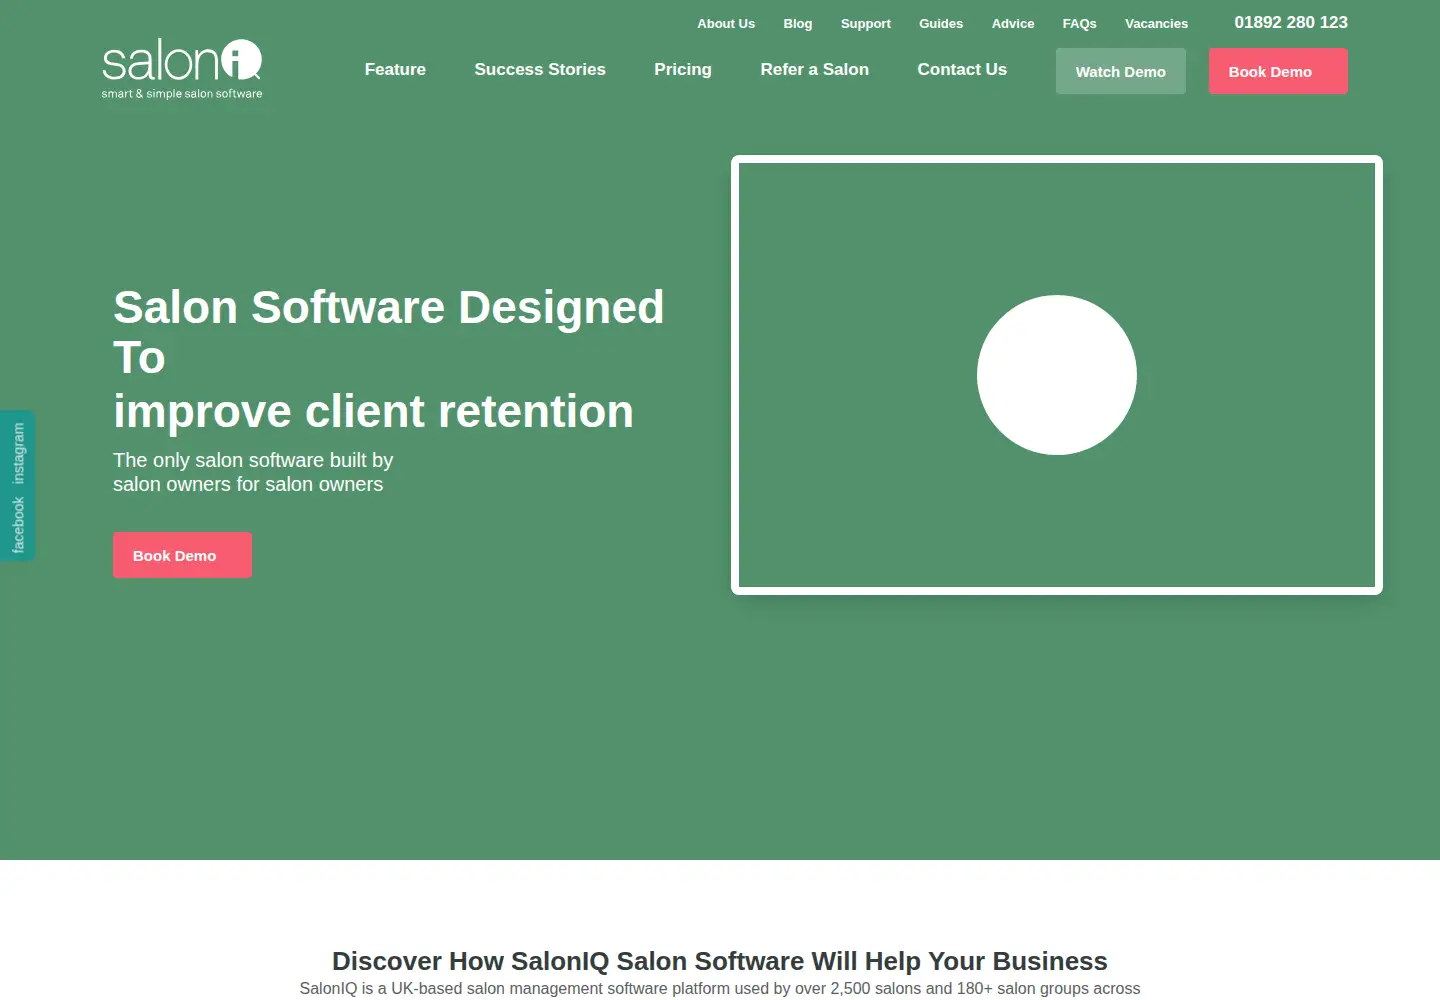Open Refer a Salon menu item

tap(814, 69)
